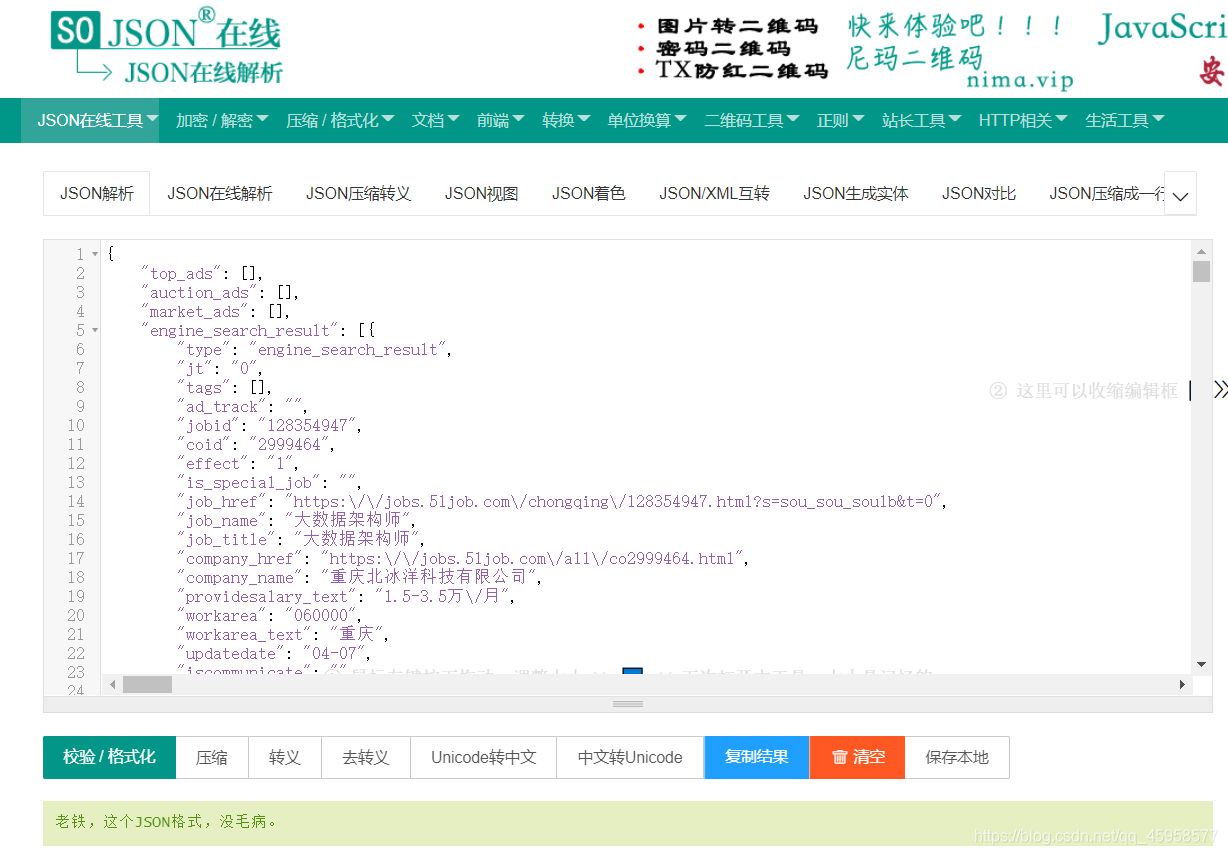Collapse the engine_search_result fold on line 5
Viewport: 1228px width, 855px height.
[95, 330]
